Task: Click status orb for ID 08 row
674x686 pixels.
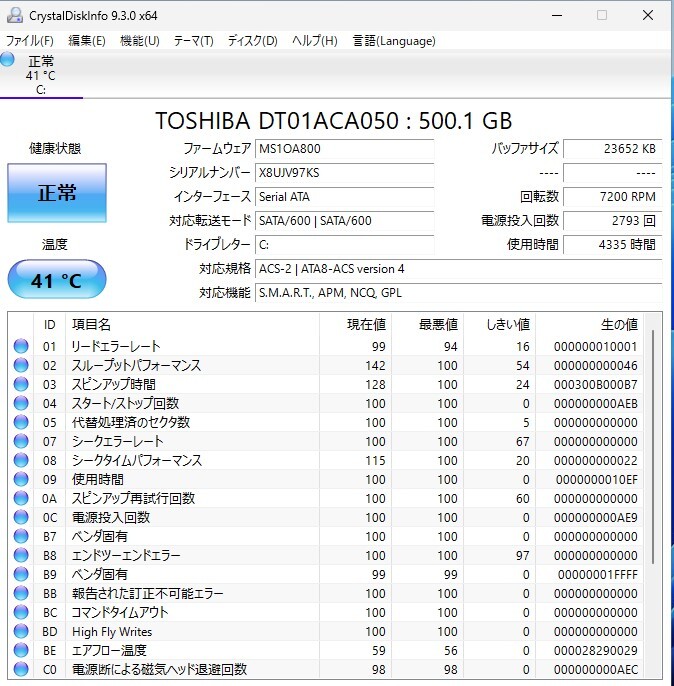Action: tap(21, 460)
